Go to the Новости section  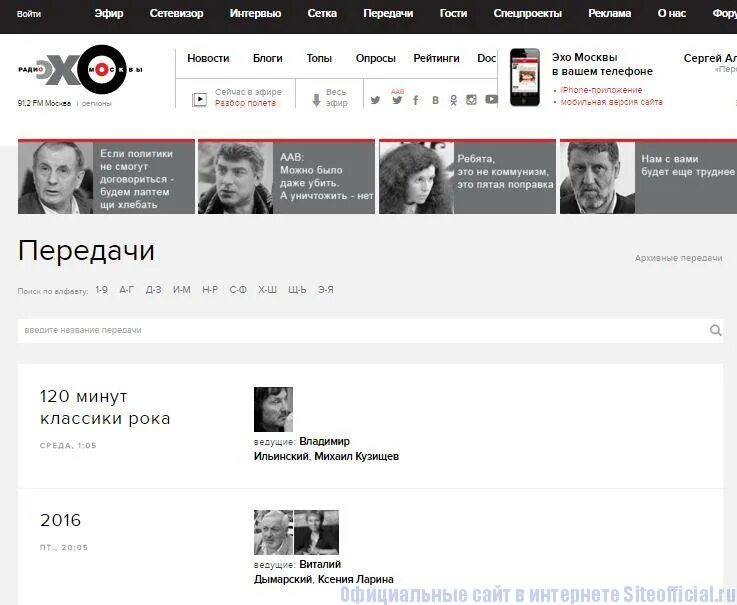click(208, 58)
